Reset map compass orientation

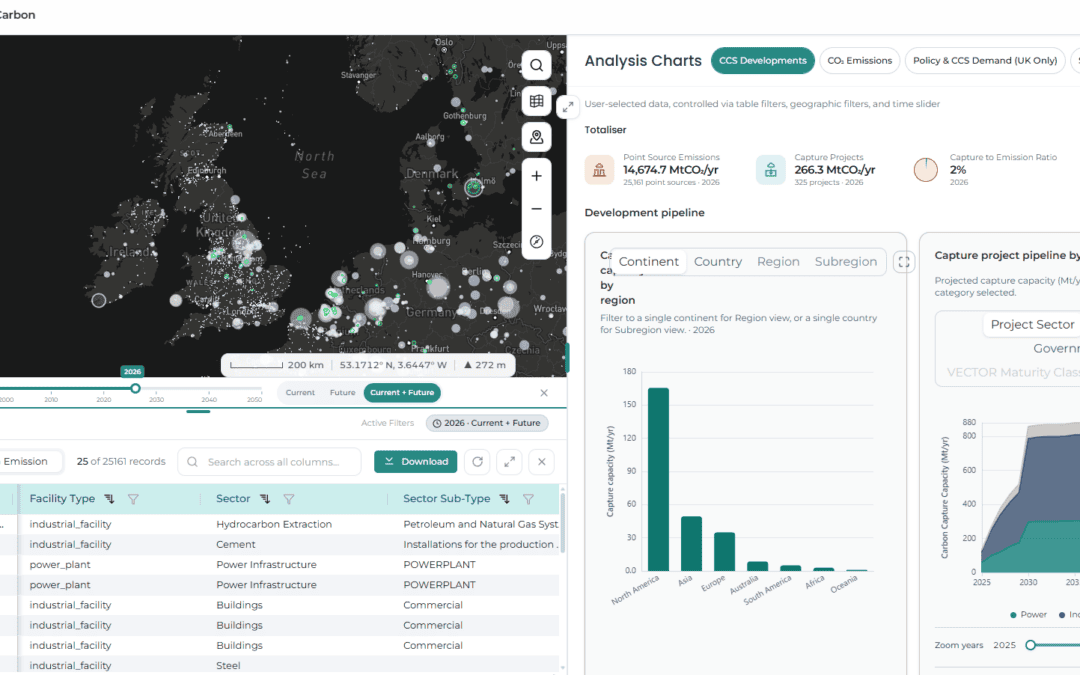[x=537, y=242]
